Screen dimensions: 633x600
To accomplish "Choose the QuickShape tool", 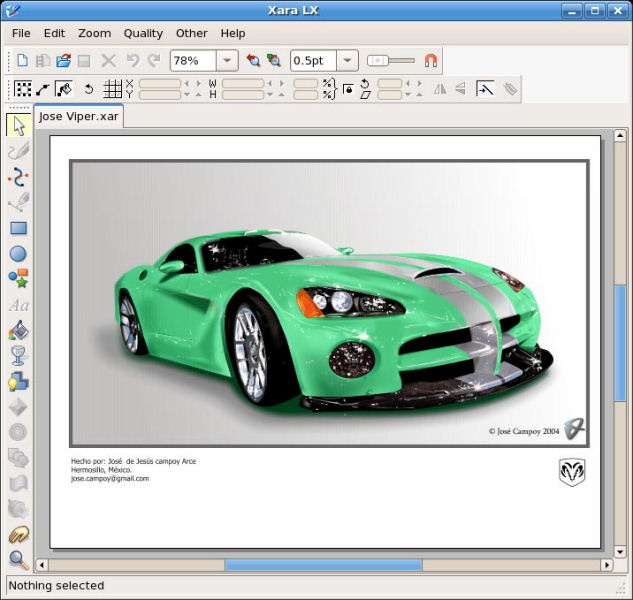I will click(18, 279).
